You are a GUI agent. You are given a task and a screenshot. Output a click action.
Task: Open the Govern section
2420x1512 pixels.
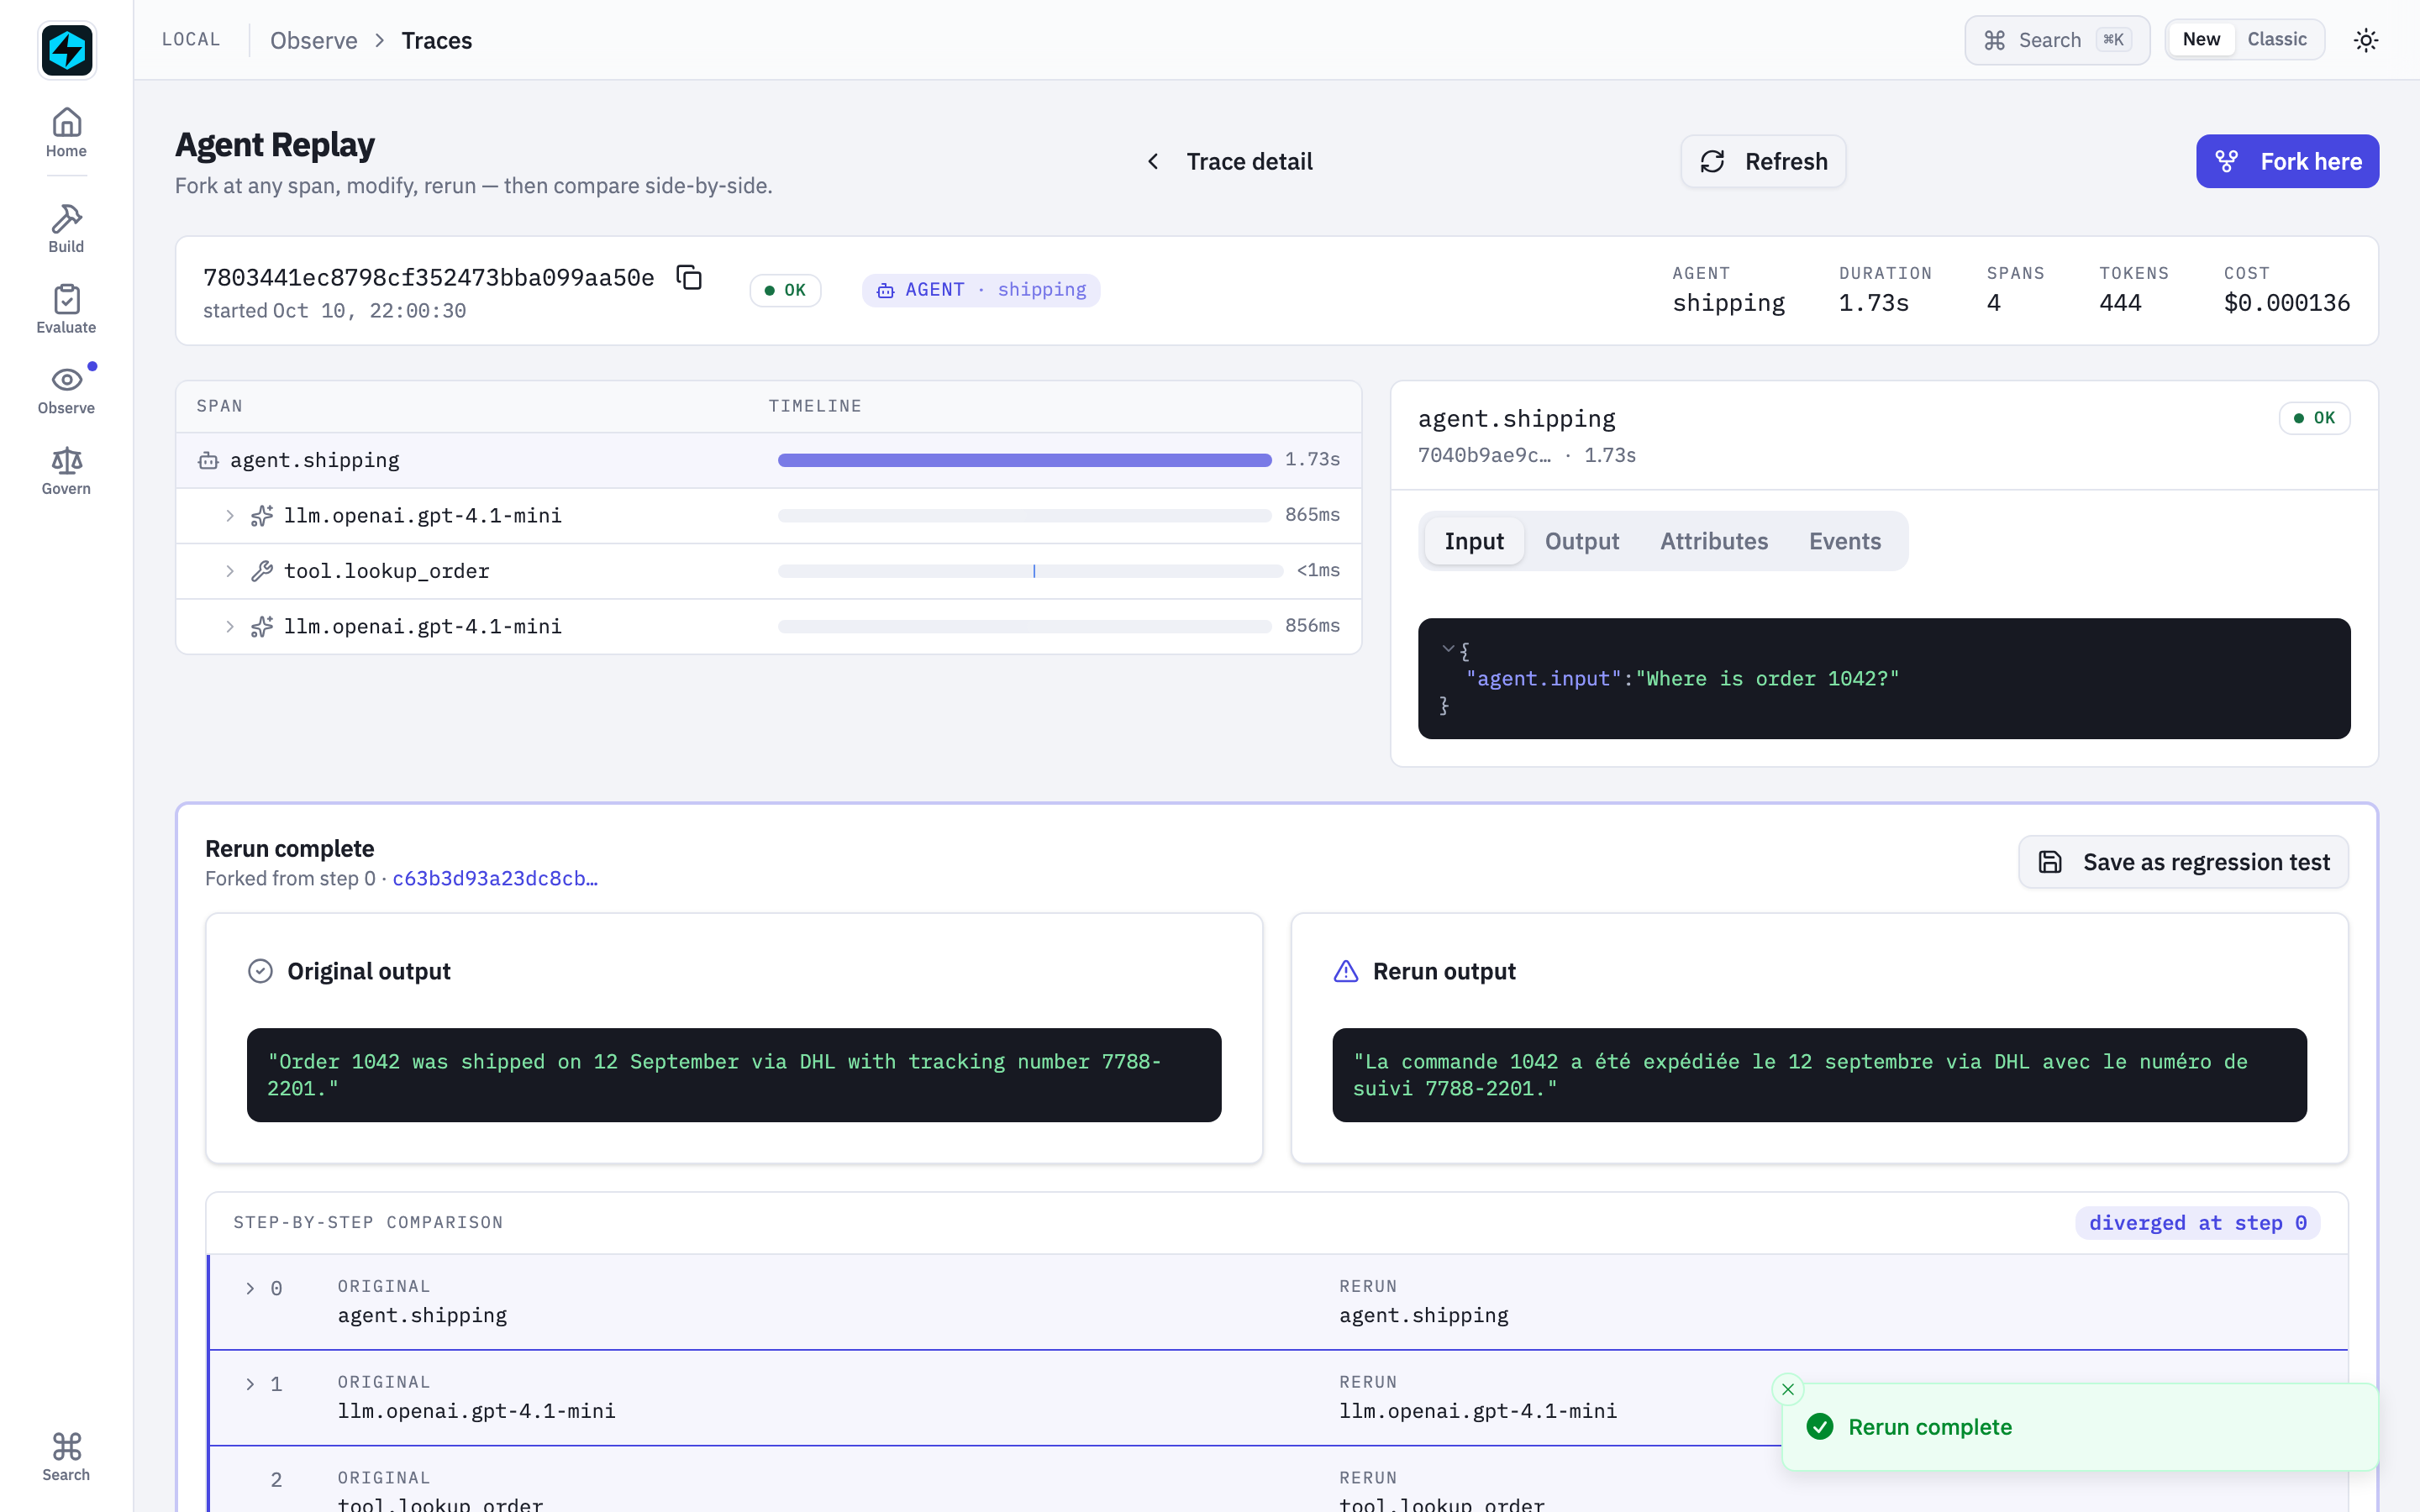click(66, 471)
